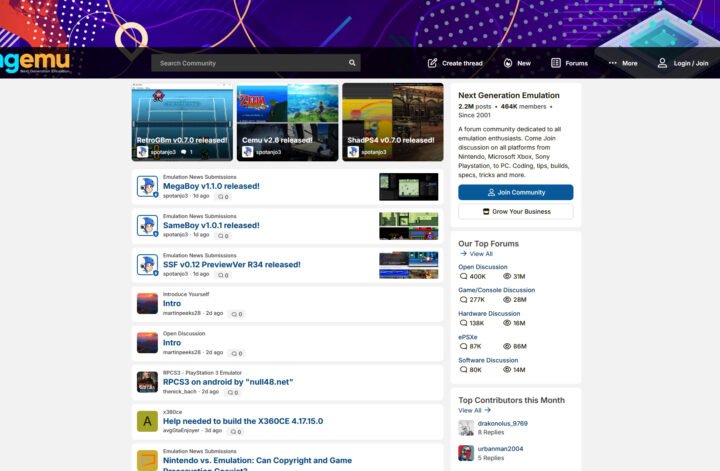
Task: Open drakonolus_9769 contributor profile name
Action: 503,423
